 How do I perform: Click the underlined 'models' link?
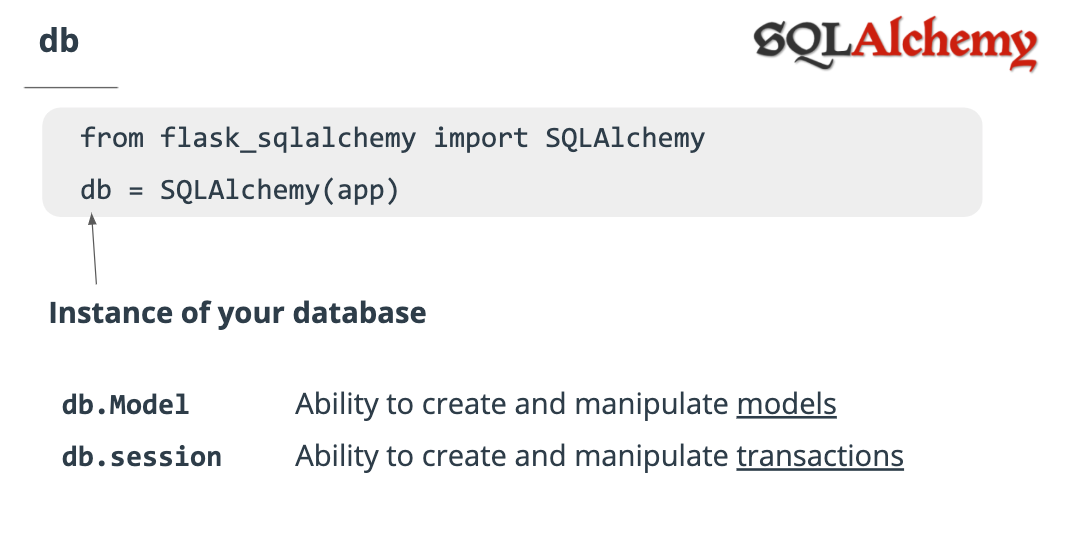point(786,404)
